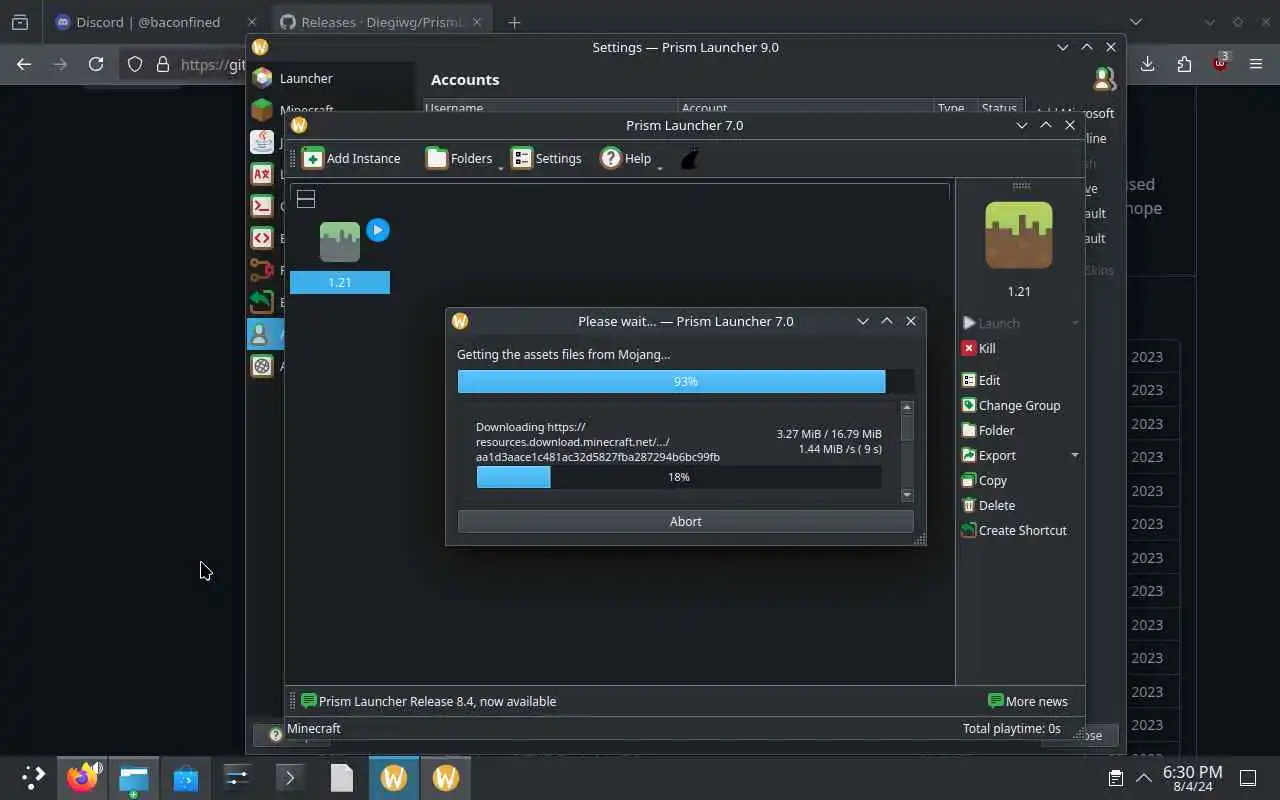Select green arrow external tools icon in Settings
This screenshot has width=1280, height=800.
(262, 301)
